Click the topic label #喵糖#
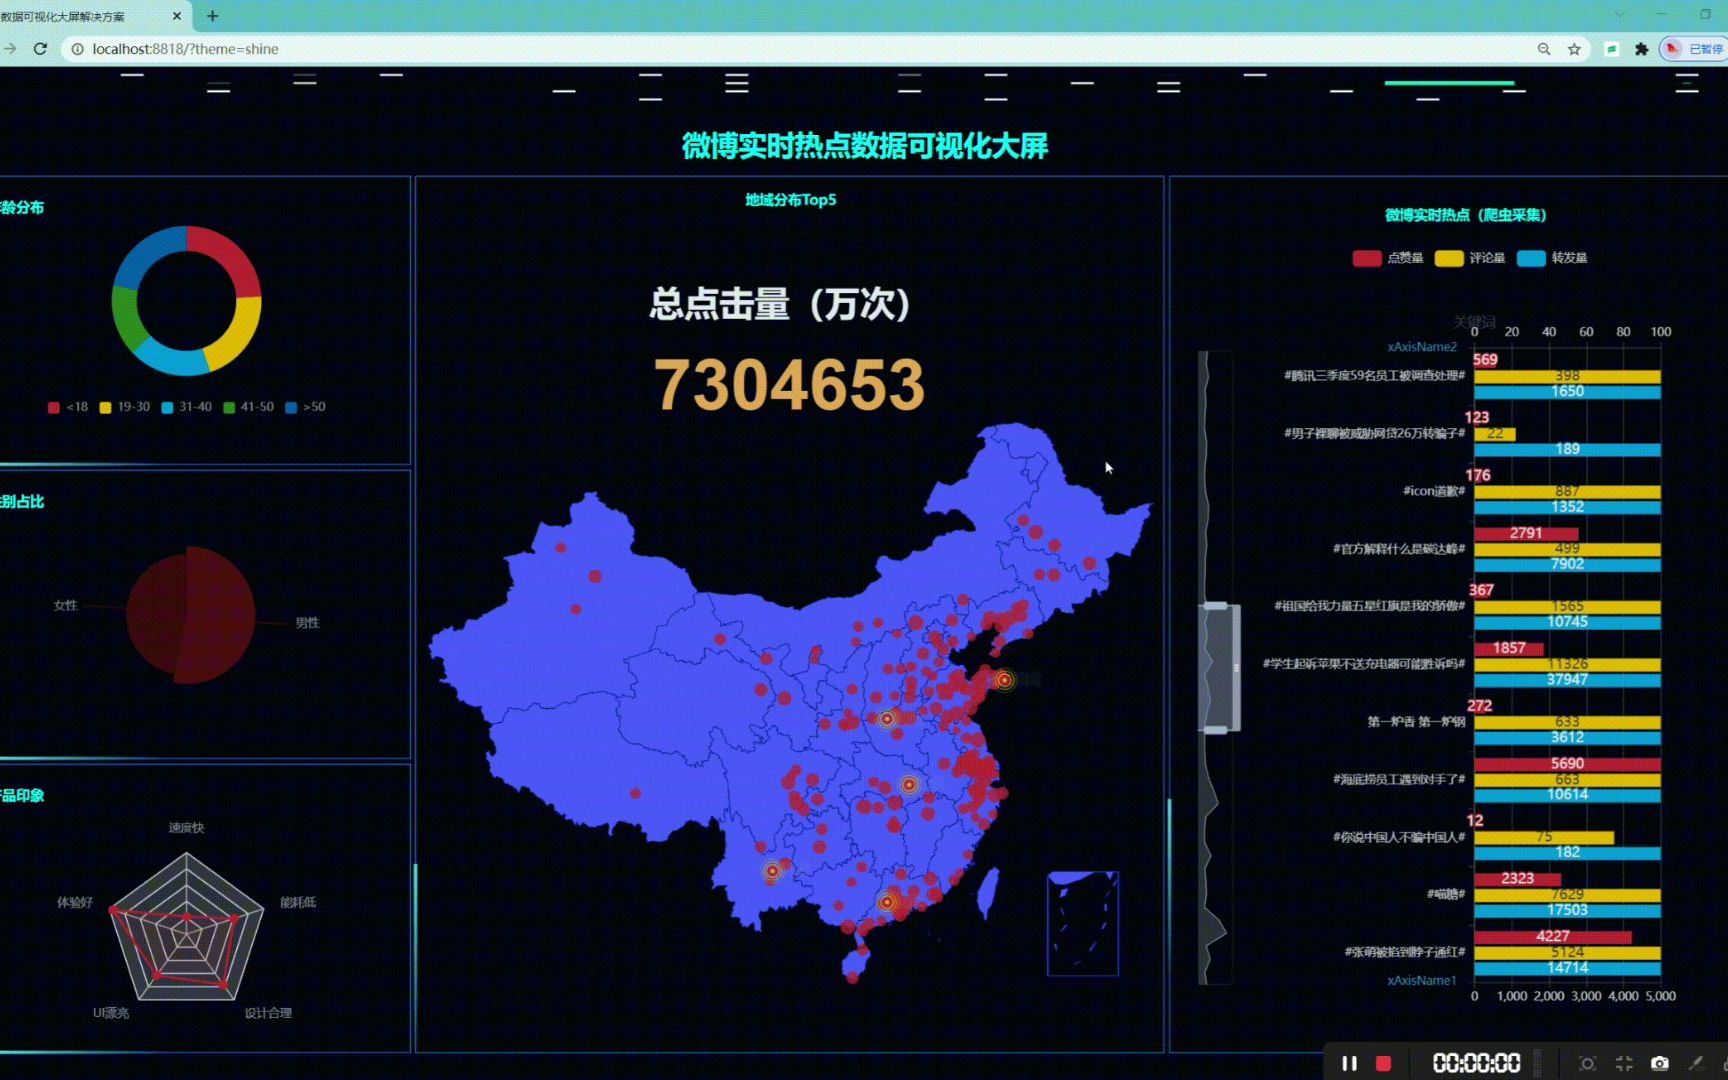The width and height of the screenshot is (1728, 1080). (x=1445, y=895)
